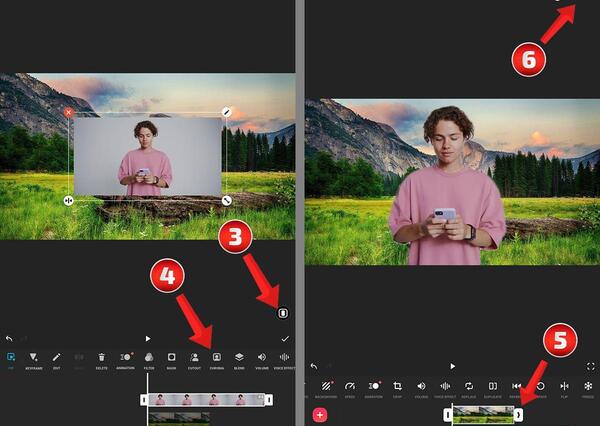Open Animation in right editor toolbar
Image resolution: width=600 pixels, height=426 pixels.
click(373, 389)
